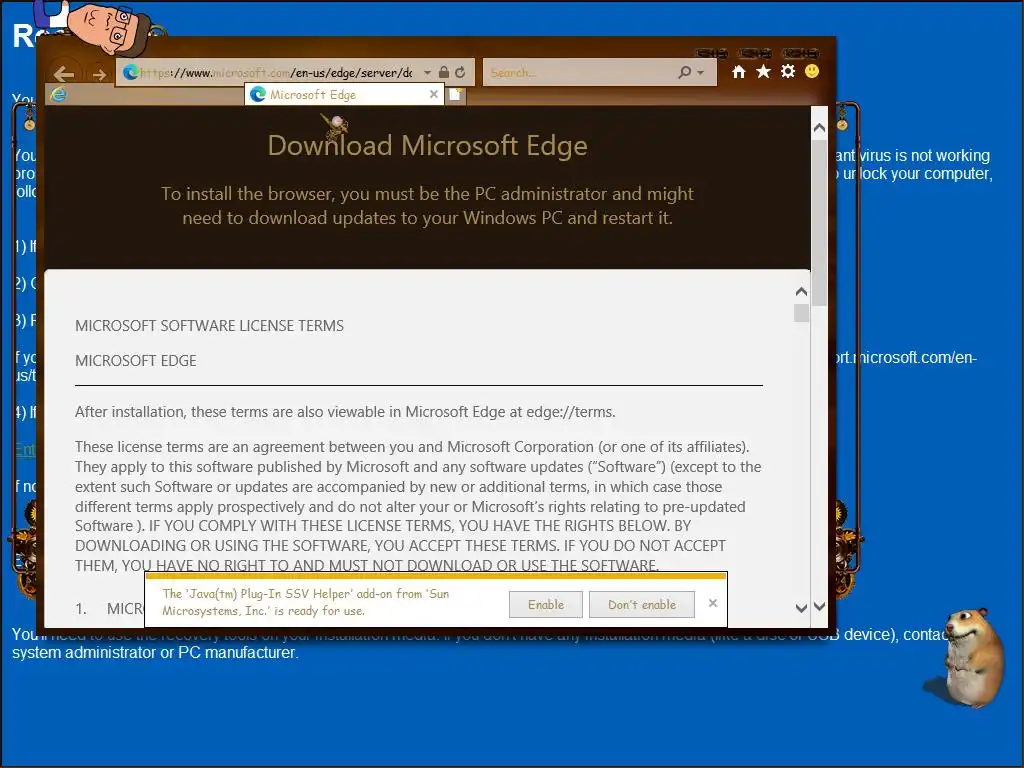Click the Internet Explorer icon on tab row

59,95
